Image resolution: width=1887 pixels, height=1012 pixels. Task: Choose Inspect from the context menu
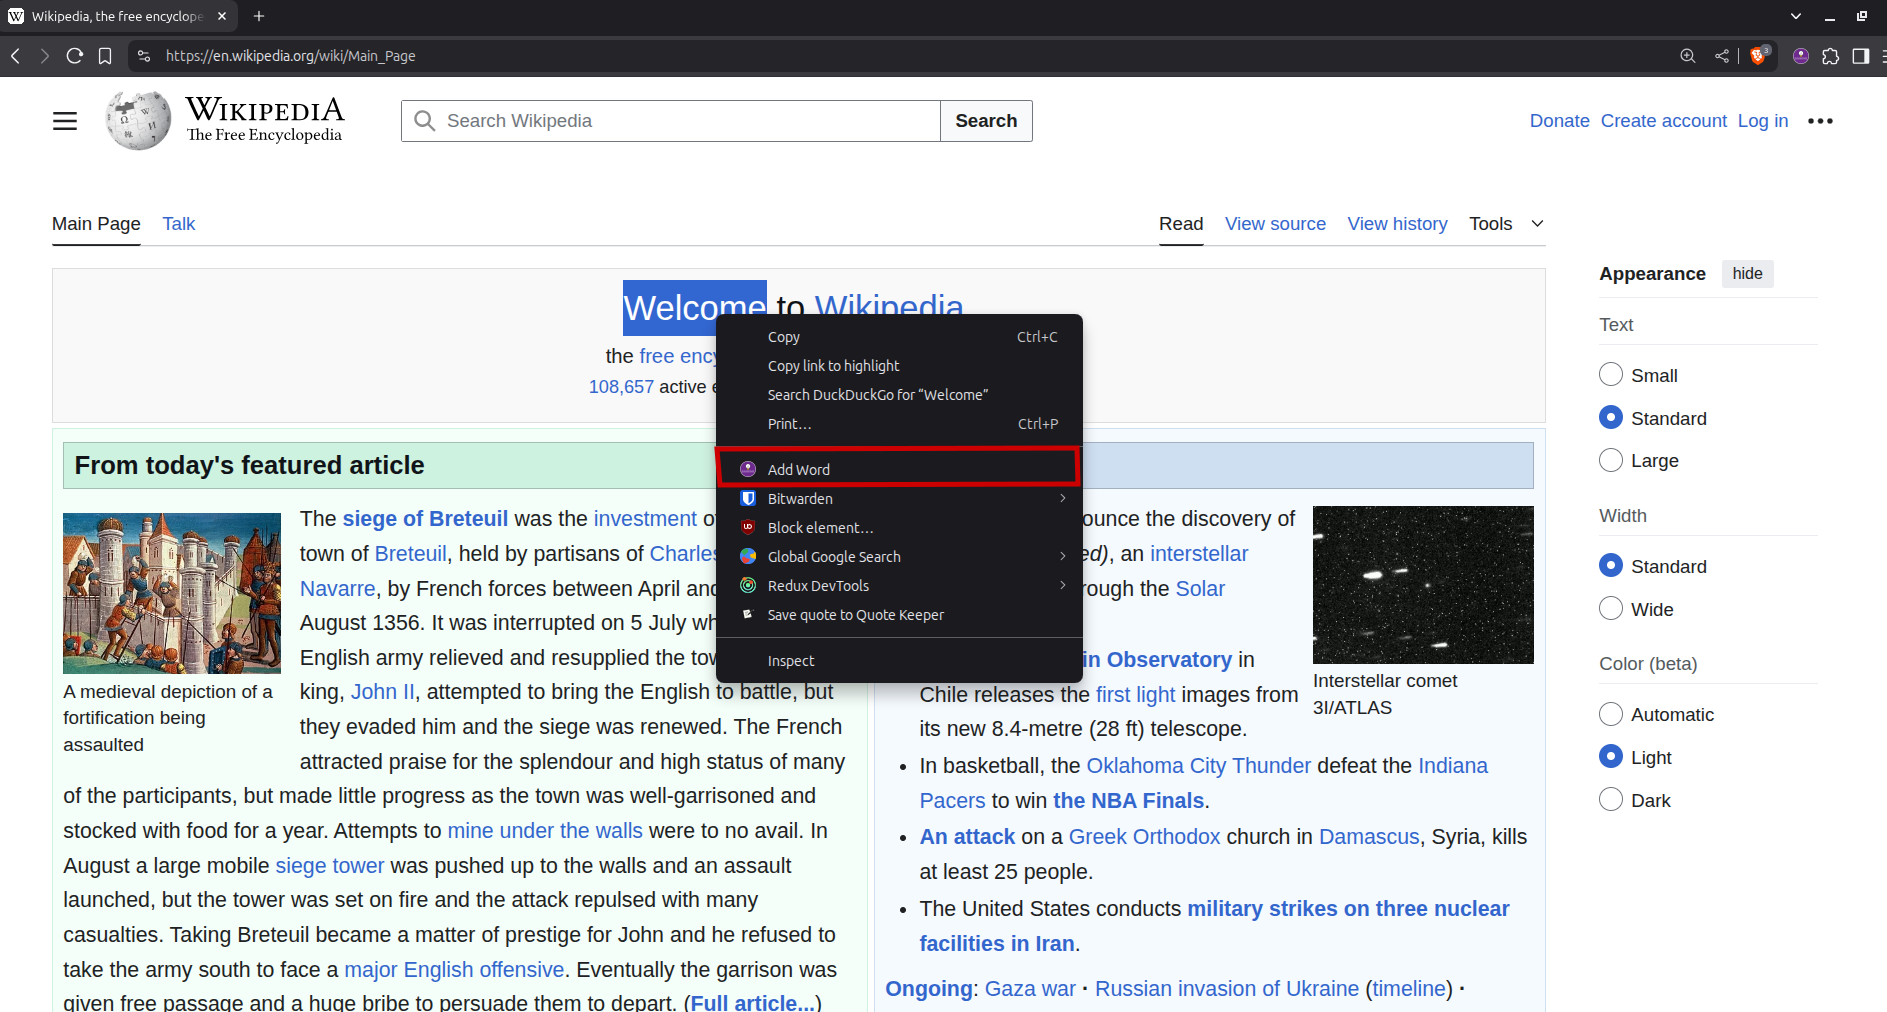tap(899, 661)
